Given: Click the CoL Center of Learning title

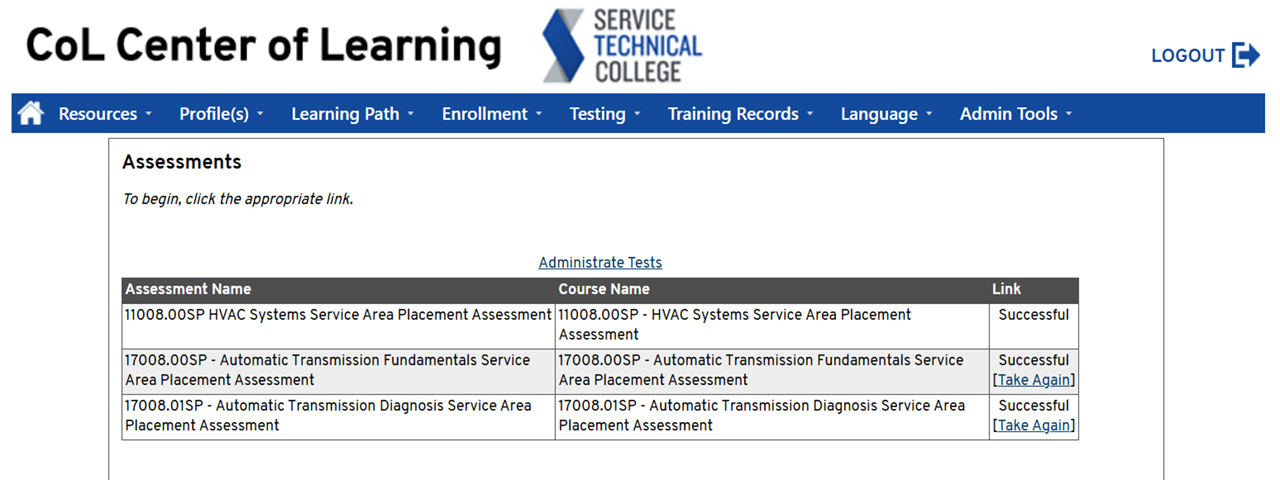Looking at the screenshot, I should 263,45.
